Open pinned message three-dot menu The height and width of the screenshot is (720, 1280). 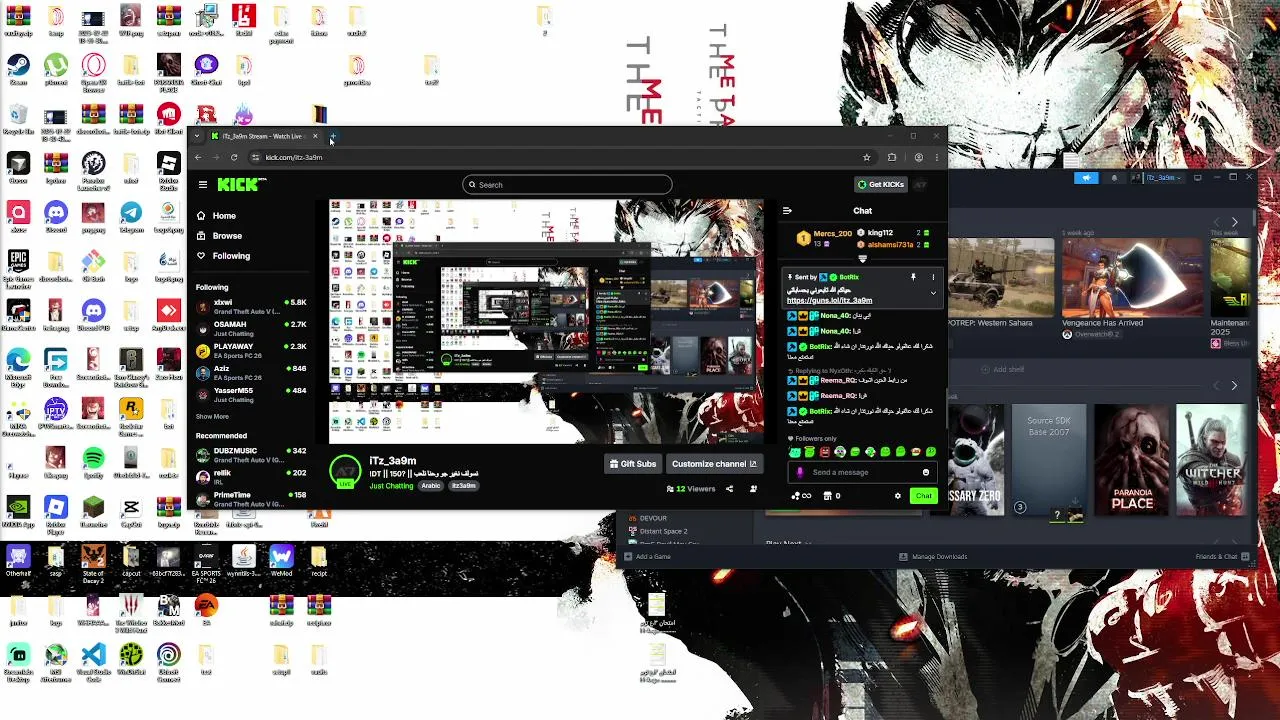tap(933, 277)
